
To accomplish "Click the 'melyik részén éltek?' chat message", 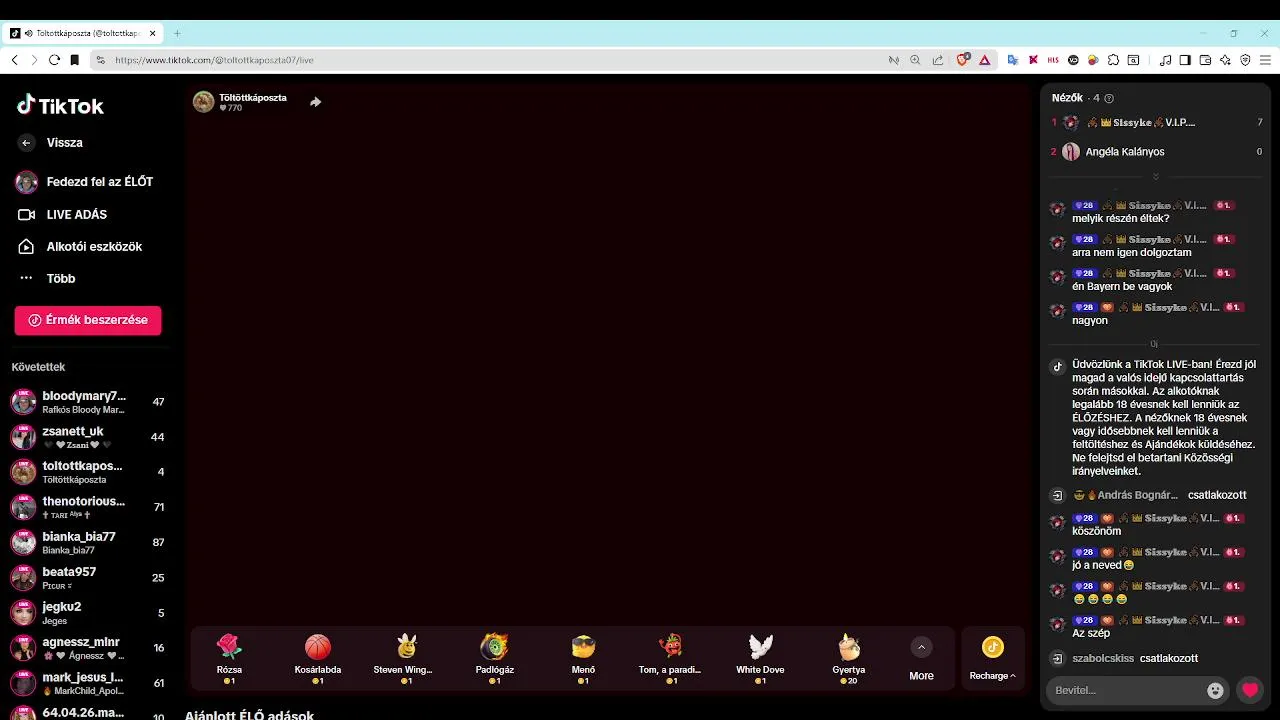I will (1121, 218).
